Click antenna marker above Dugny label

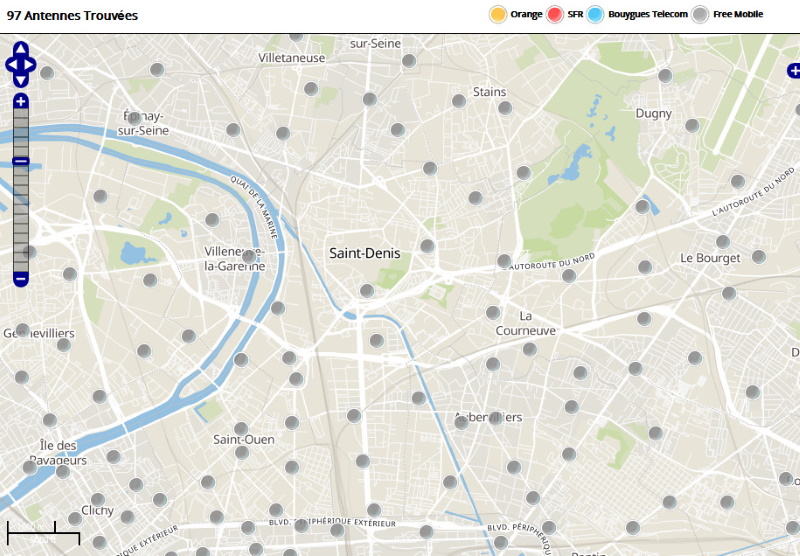tap(665, 76)
